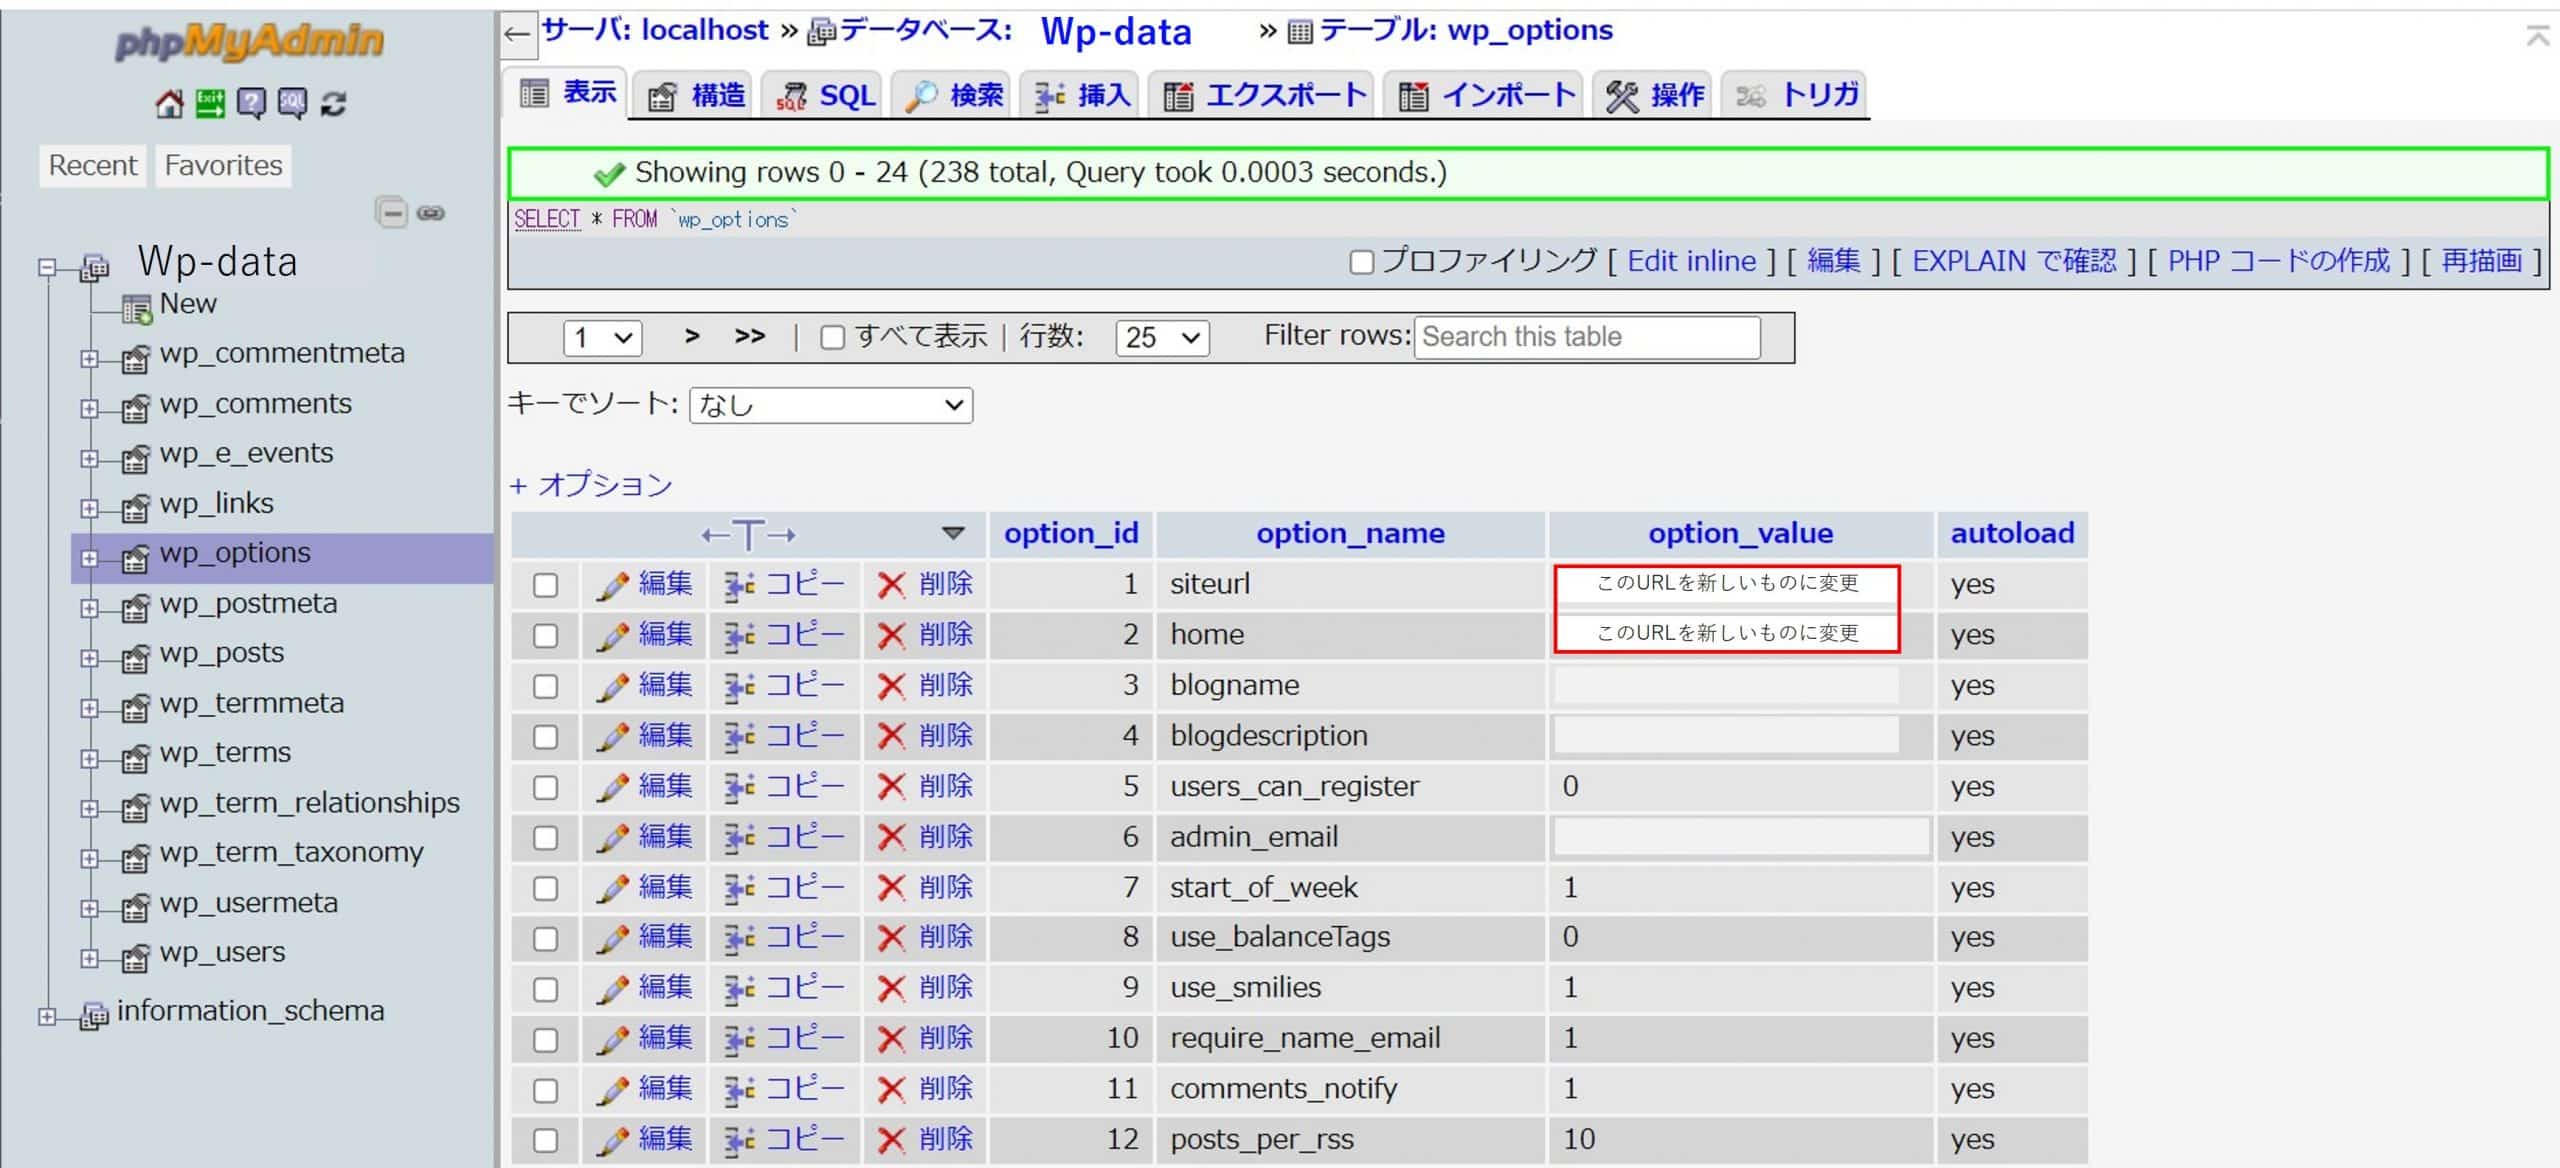Image resolution: width=2560 pixels, height=1168 pixels.
Task: Collapse the Wp-data database tree node
Action: click(x=47, y=267)
